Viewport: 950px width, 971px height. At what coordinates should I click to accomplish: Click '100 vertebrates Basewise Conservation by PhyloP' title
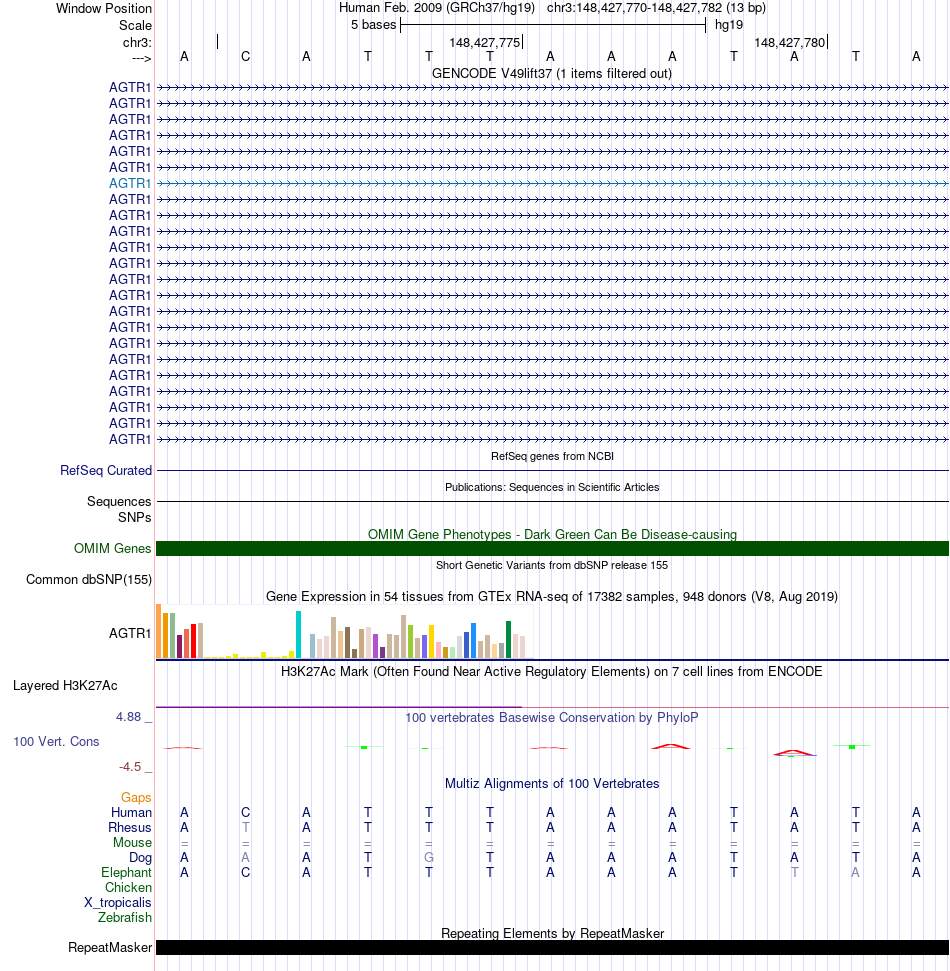point(552,718)
